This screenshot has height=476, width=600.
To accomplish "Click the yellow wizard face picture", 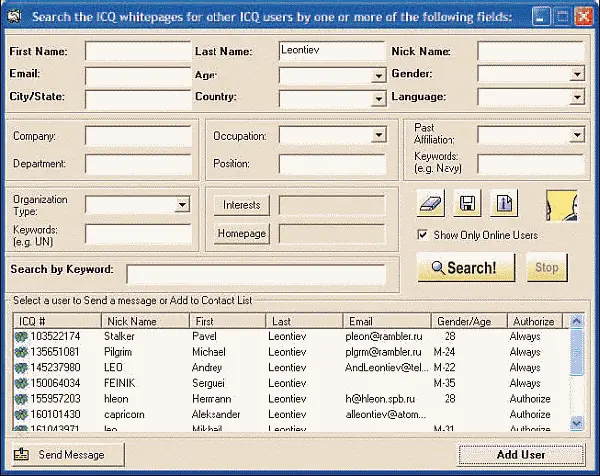I will tap(561, 206).
